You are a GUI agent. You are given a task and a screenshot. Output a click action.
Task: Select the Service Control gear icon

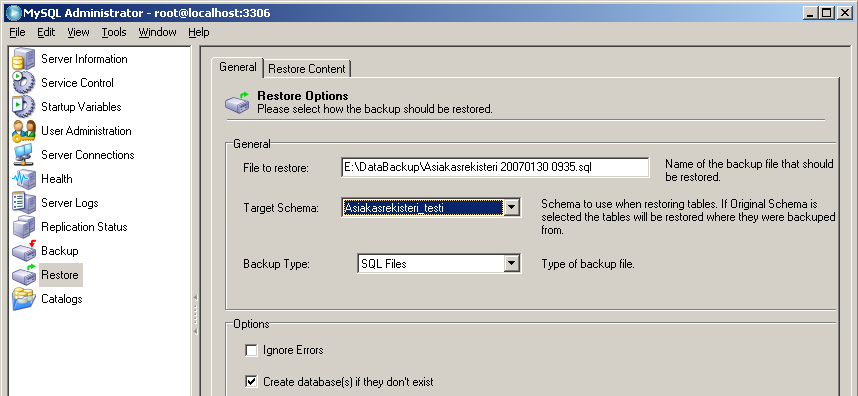pos(24,83)
